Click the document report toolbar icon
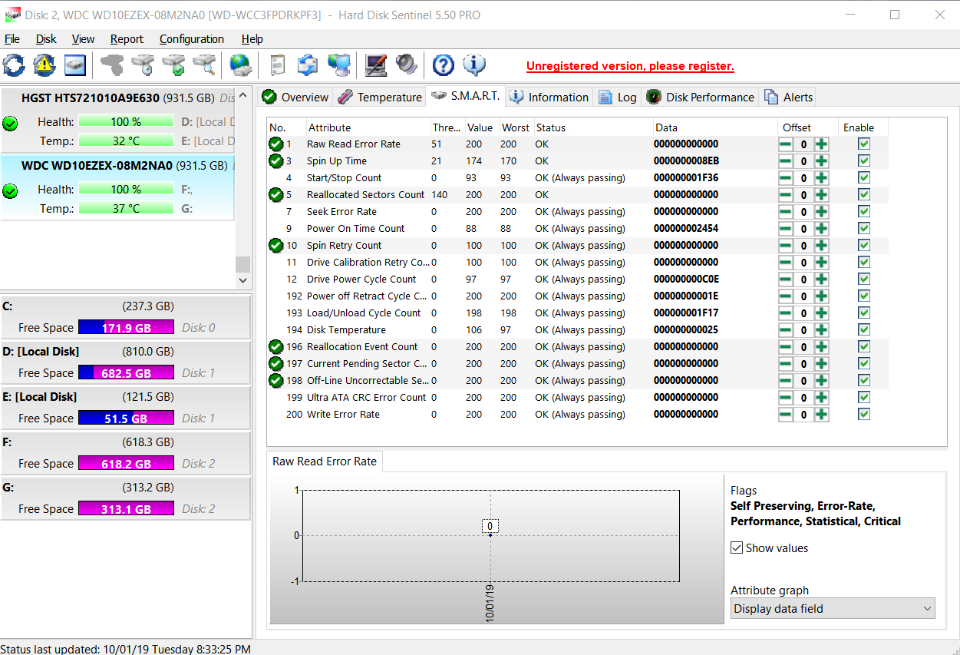 pos(278,66)
